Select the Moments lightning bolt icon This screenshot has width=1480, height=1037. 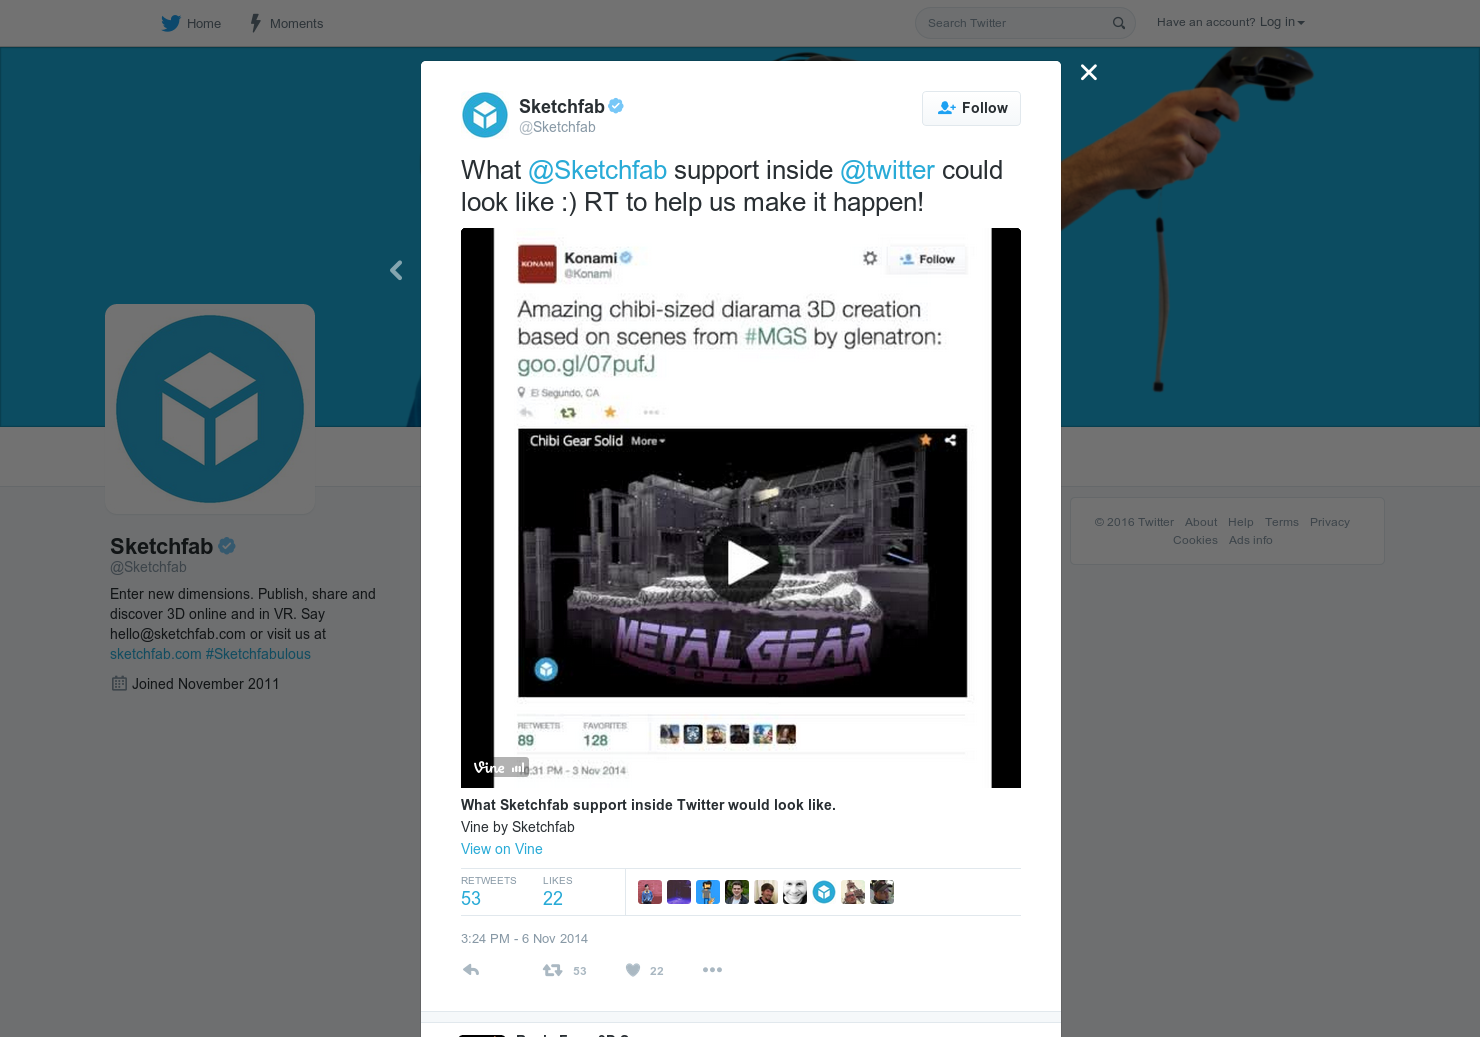[x=255, y=22]
